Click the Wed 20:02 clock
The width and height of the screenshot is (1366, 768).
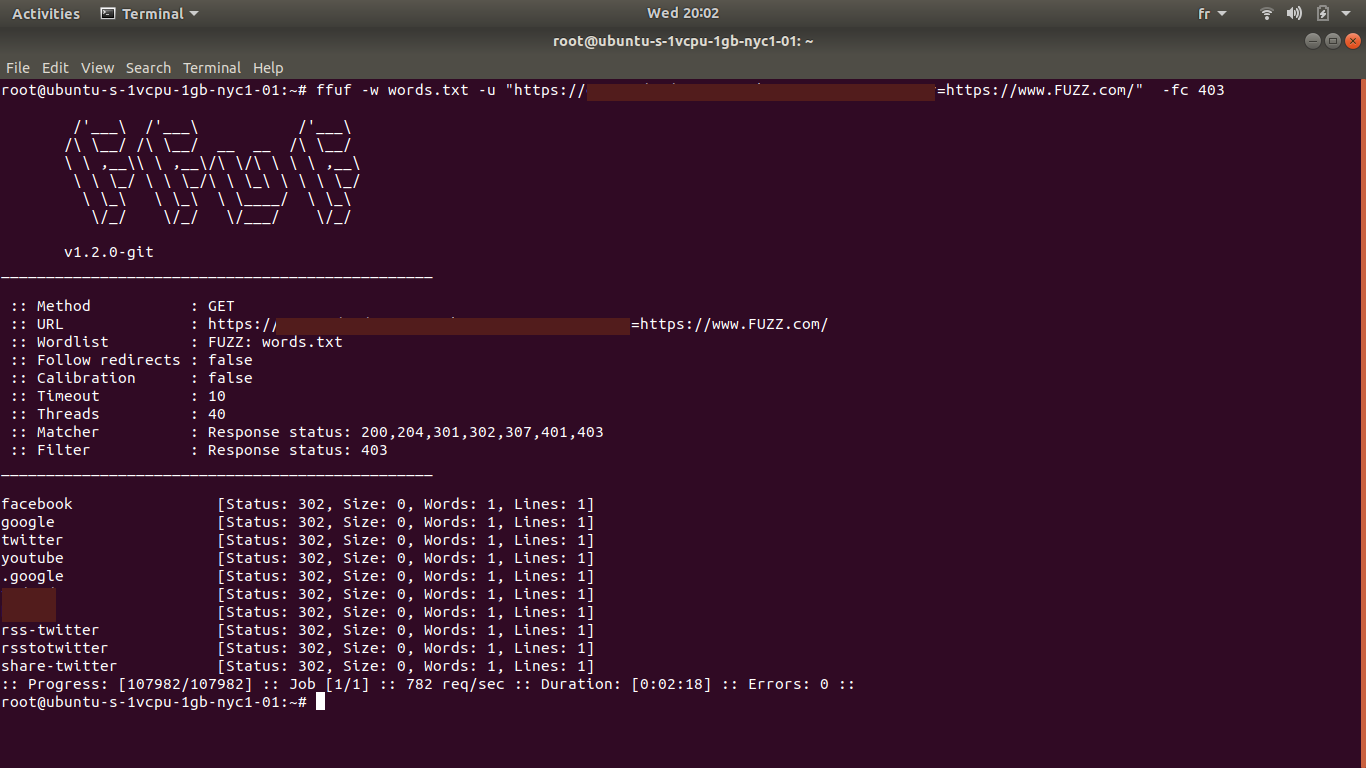pyautogui.click(x=683, y=13)
